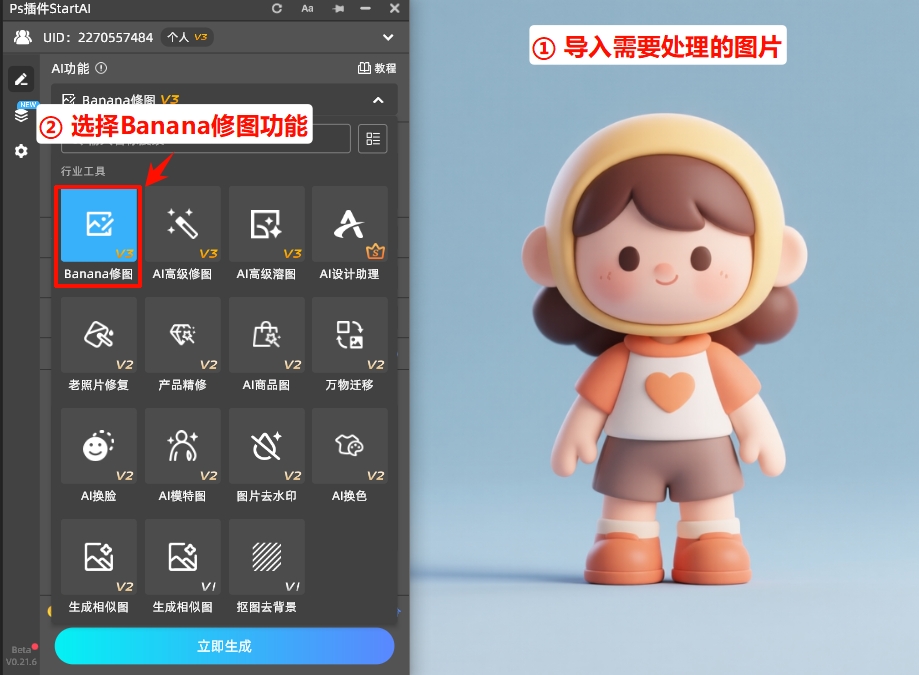The height and width of the screenshot is (675, 919).
Task: Open the AI设计助理 assistant
Action: pos(349,225)
